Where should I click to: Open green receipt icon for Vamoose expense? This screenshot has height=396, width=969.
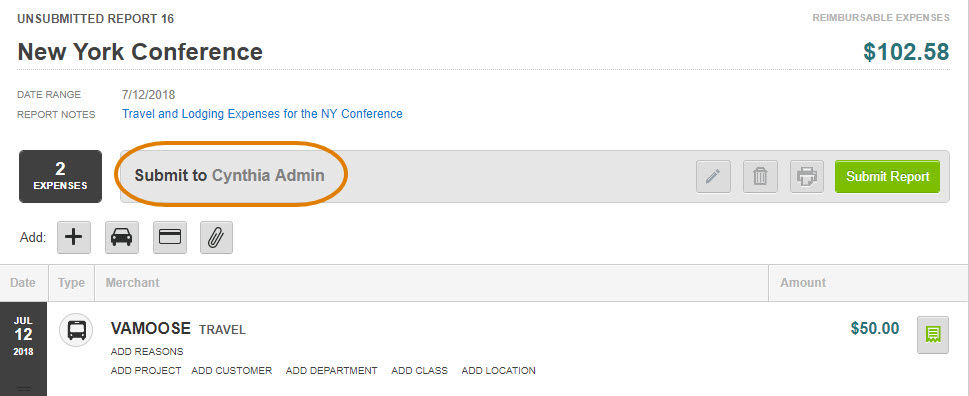933,335
